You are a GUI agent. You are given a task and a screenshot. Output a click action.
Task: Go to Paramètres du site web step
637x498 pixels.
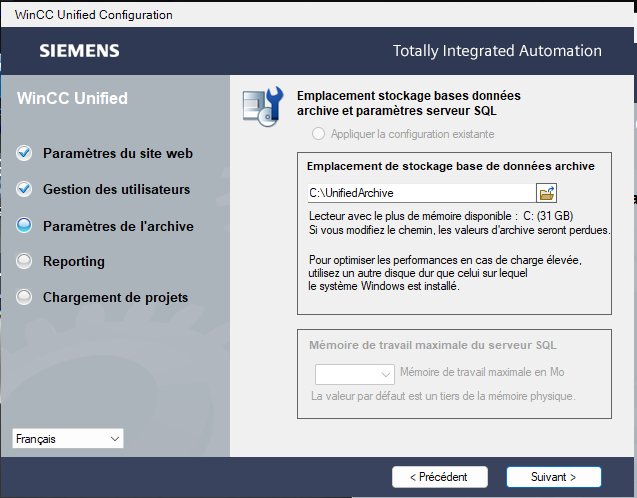pos(118,154)
